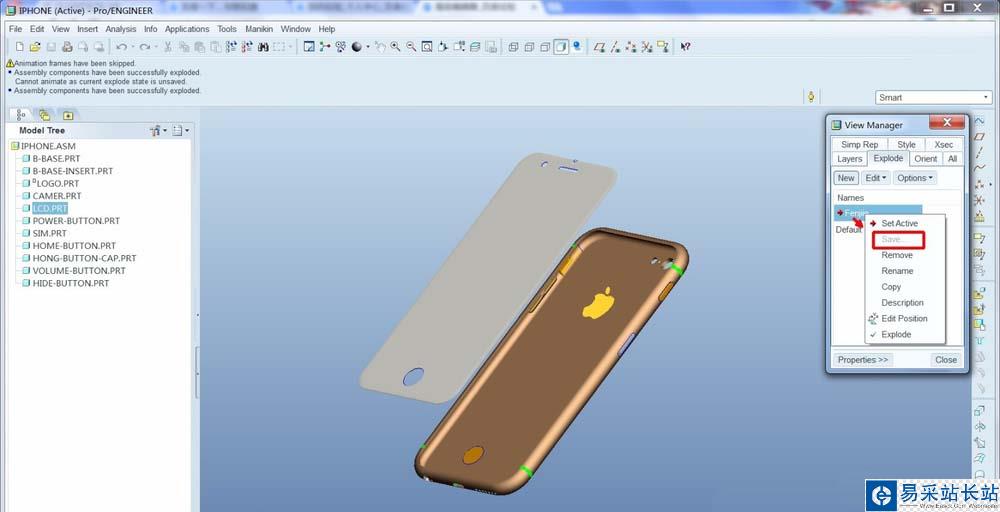Open the undo history dropdown arrow

(x=133, y=47)
